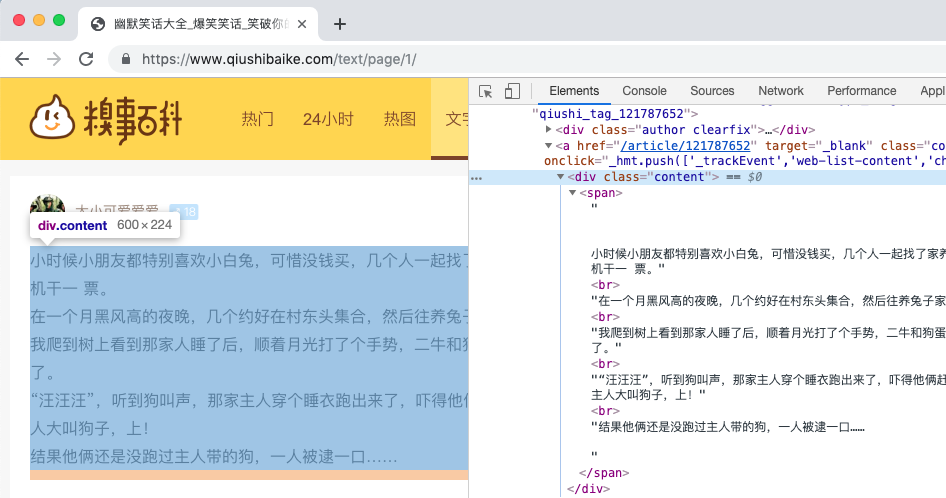Reload the page with the refresh icon
The image size is (946, 498).
click(86, 59)
